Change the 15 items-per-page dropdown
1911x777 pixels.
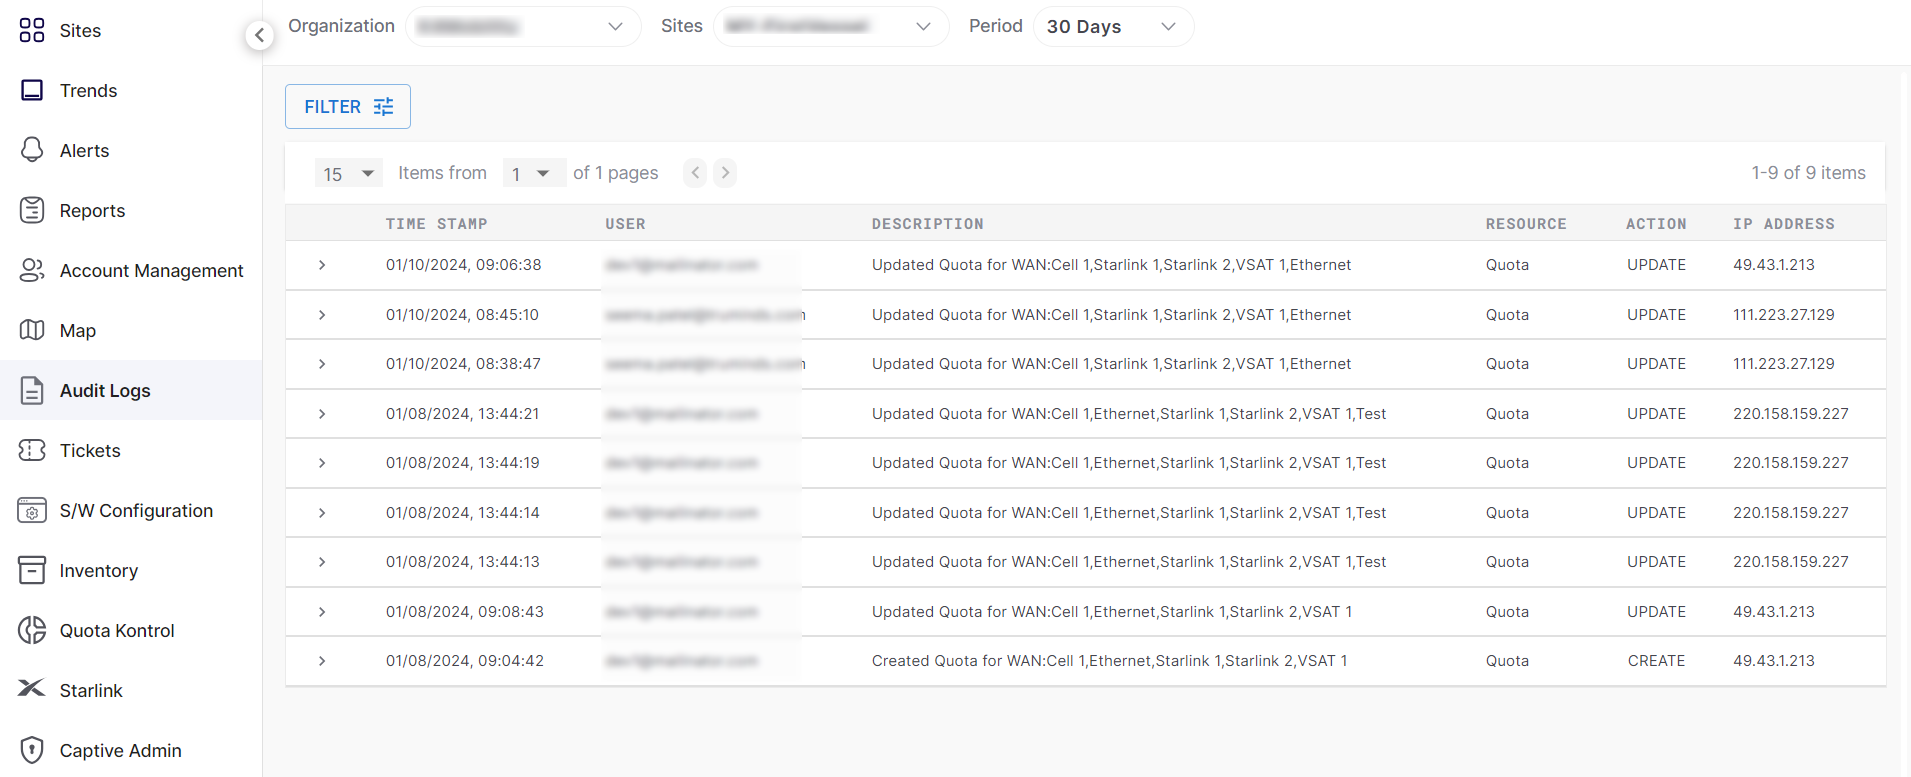[x=348, y=174]
